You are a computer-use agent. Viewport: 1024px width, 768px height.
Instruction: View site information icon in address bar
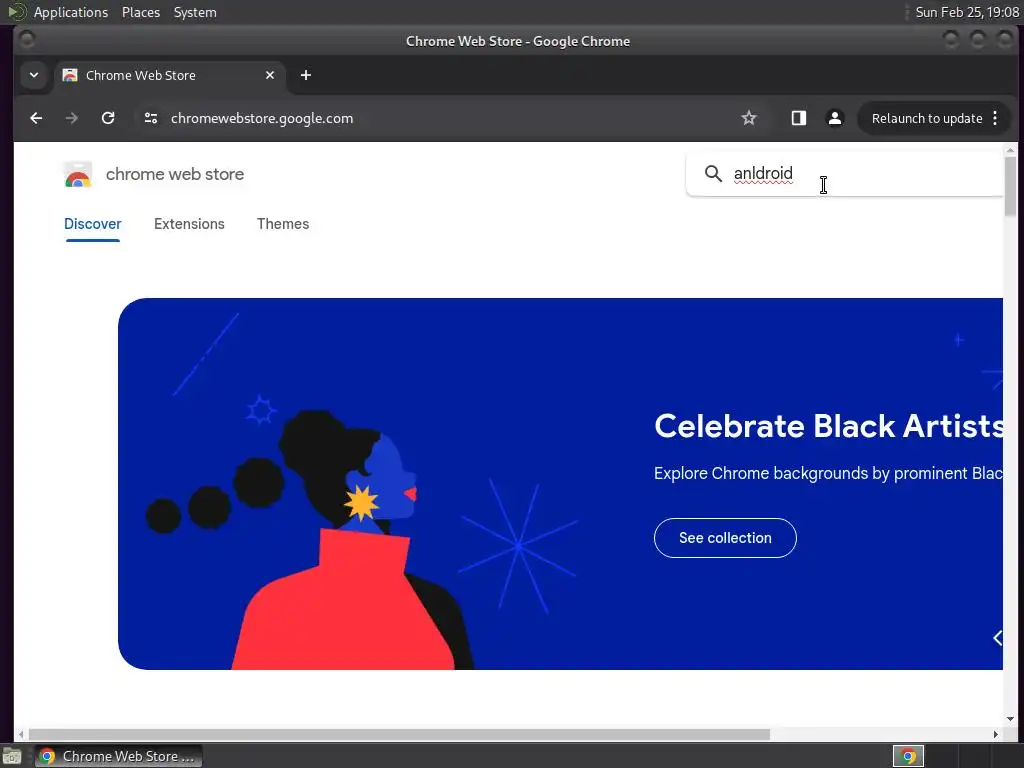151,118
